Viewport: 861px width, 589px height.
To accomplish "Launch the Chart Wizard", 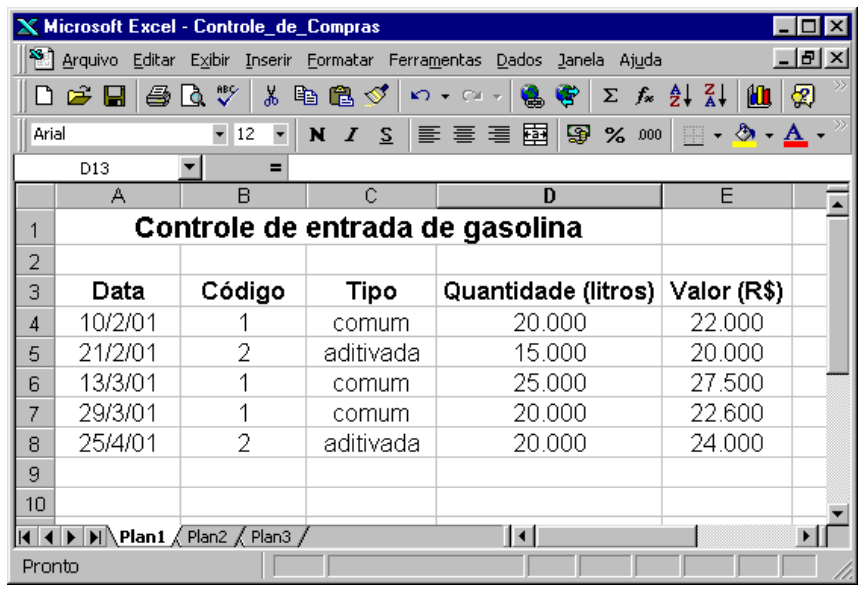I will click(x=759, y=97).
